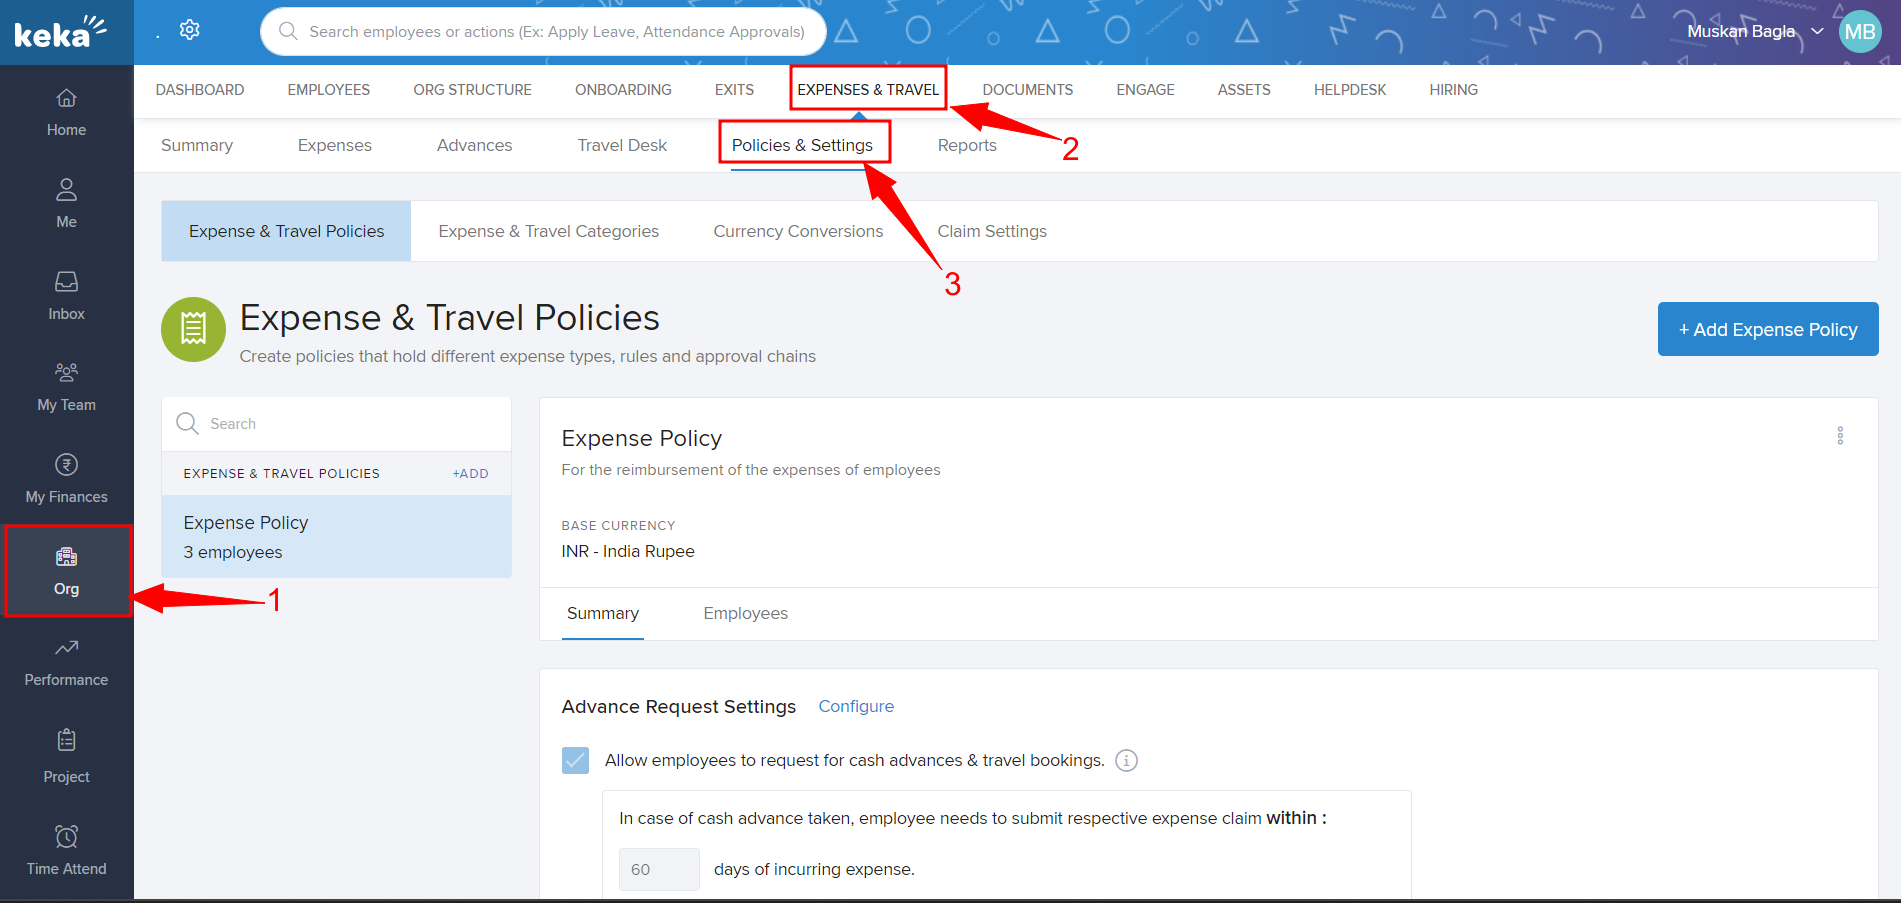Go to My Team in sidebar

click(x=66, y=373)
